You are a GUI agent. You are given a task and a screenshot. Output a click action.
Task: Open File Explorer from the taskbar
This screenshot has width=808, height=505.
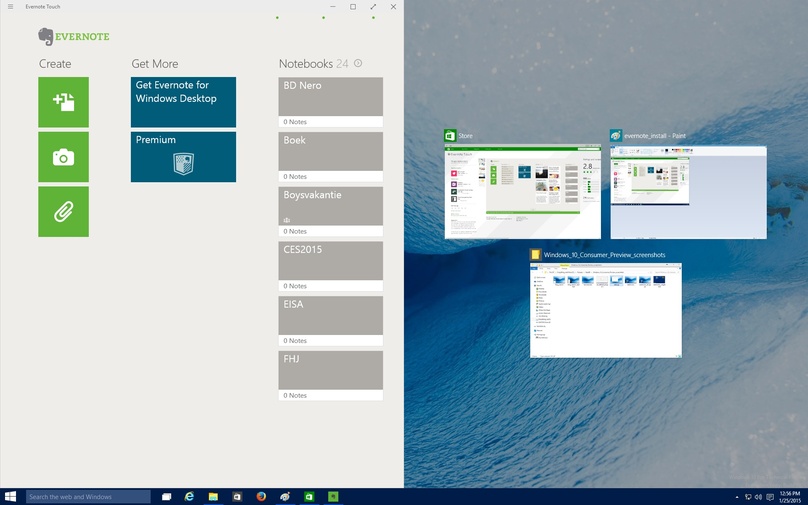pyautogui.click(x=213, y=497)
